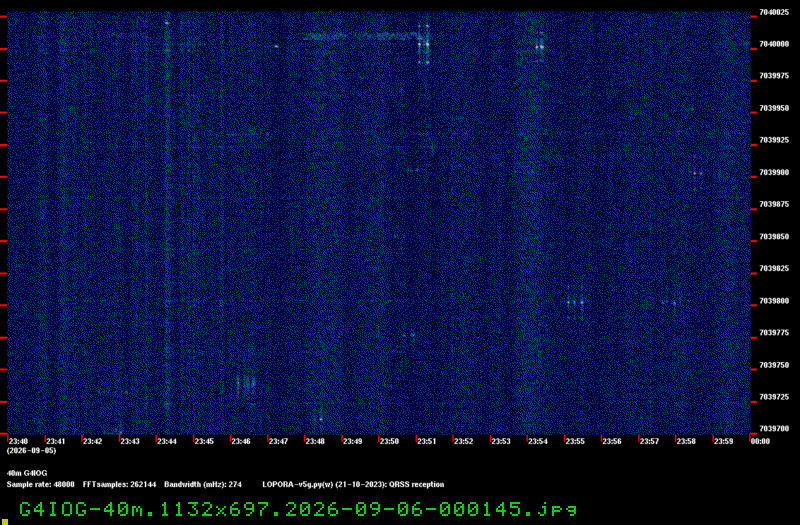Click the 23:51 time axis label
This screenshot has width=800, height=525.
coord(427,441)
